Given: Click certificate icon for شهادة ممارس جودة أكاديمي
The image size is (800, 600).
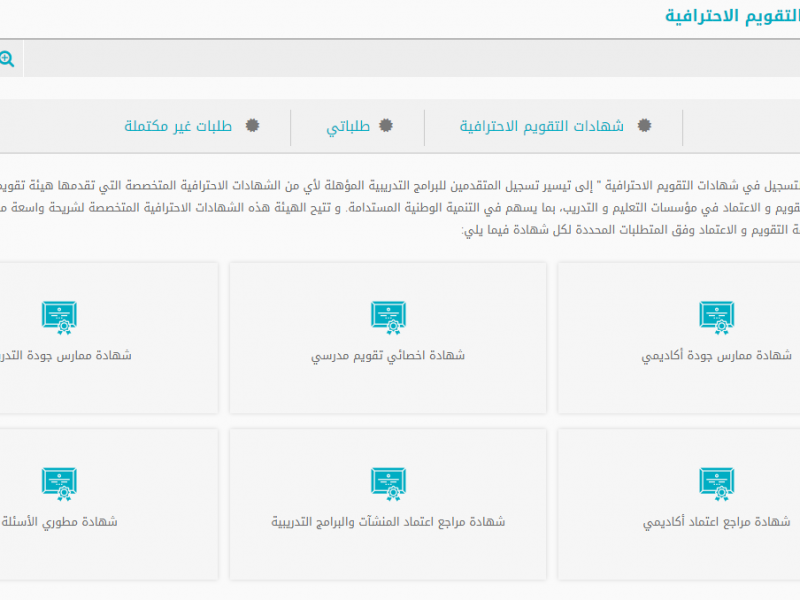Looking at the screenshot, I should tap(717, 318).
